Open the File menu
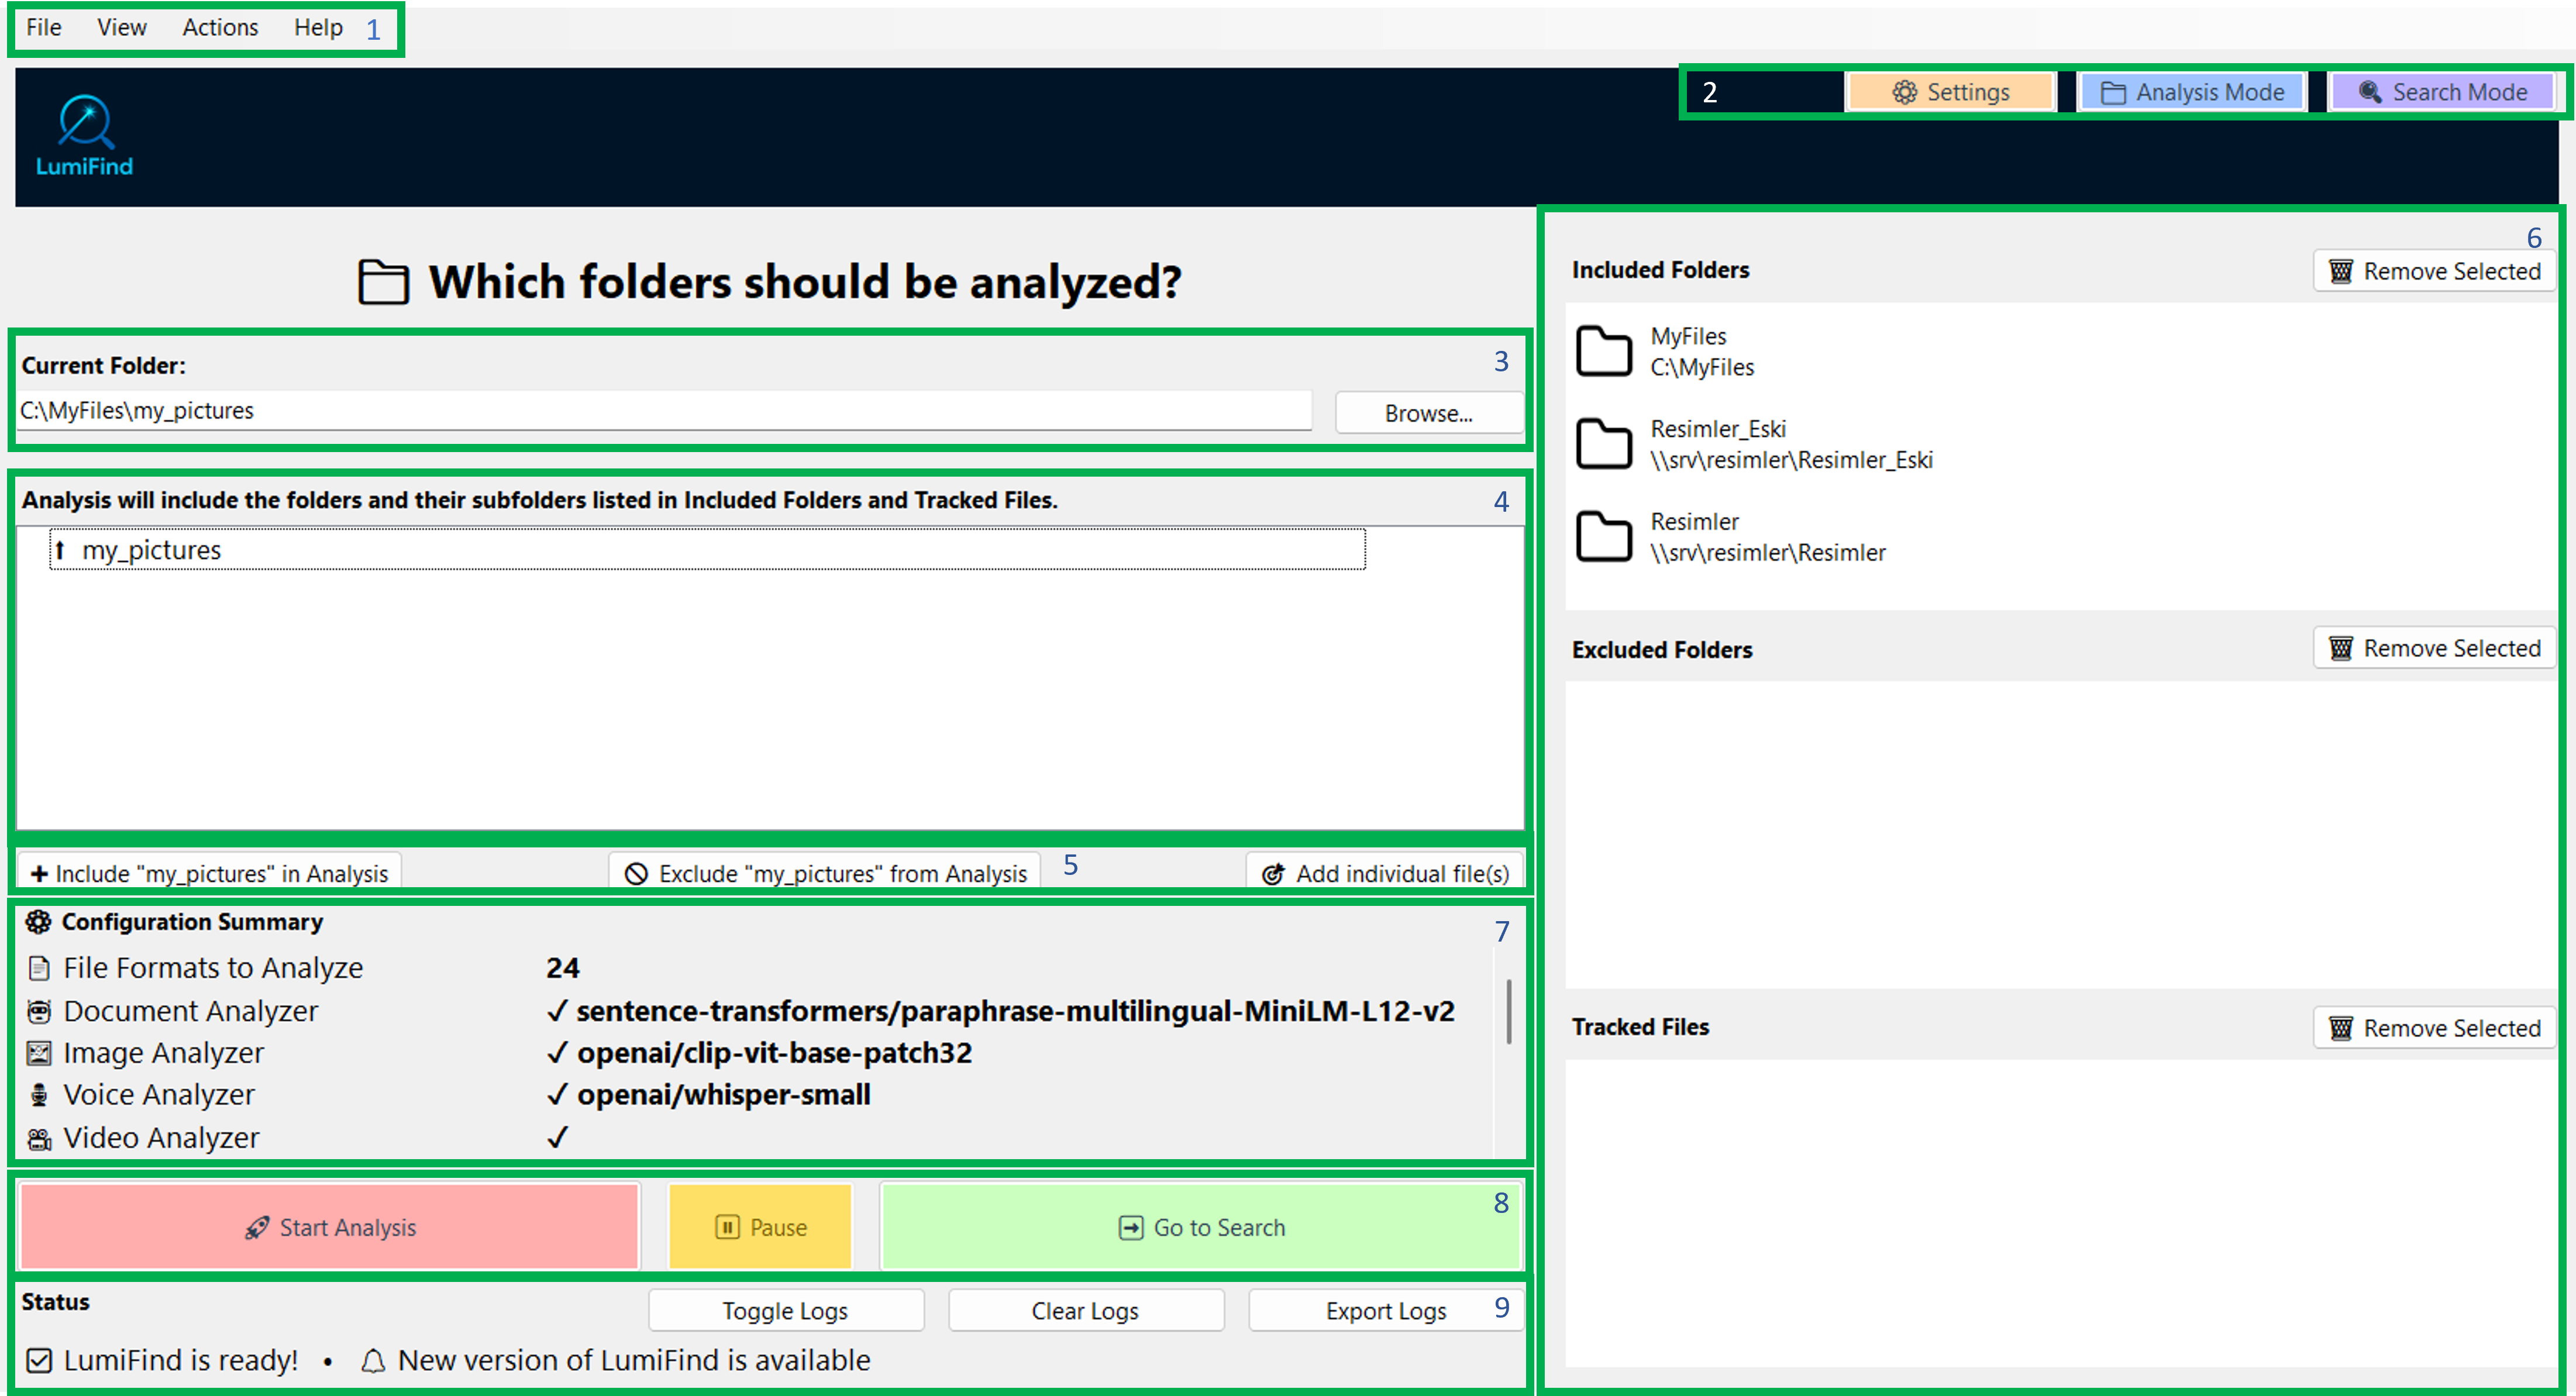The height and width of the screenshot is (1396, 2576). pyautogui.click(x=44, y=27)
